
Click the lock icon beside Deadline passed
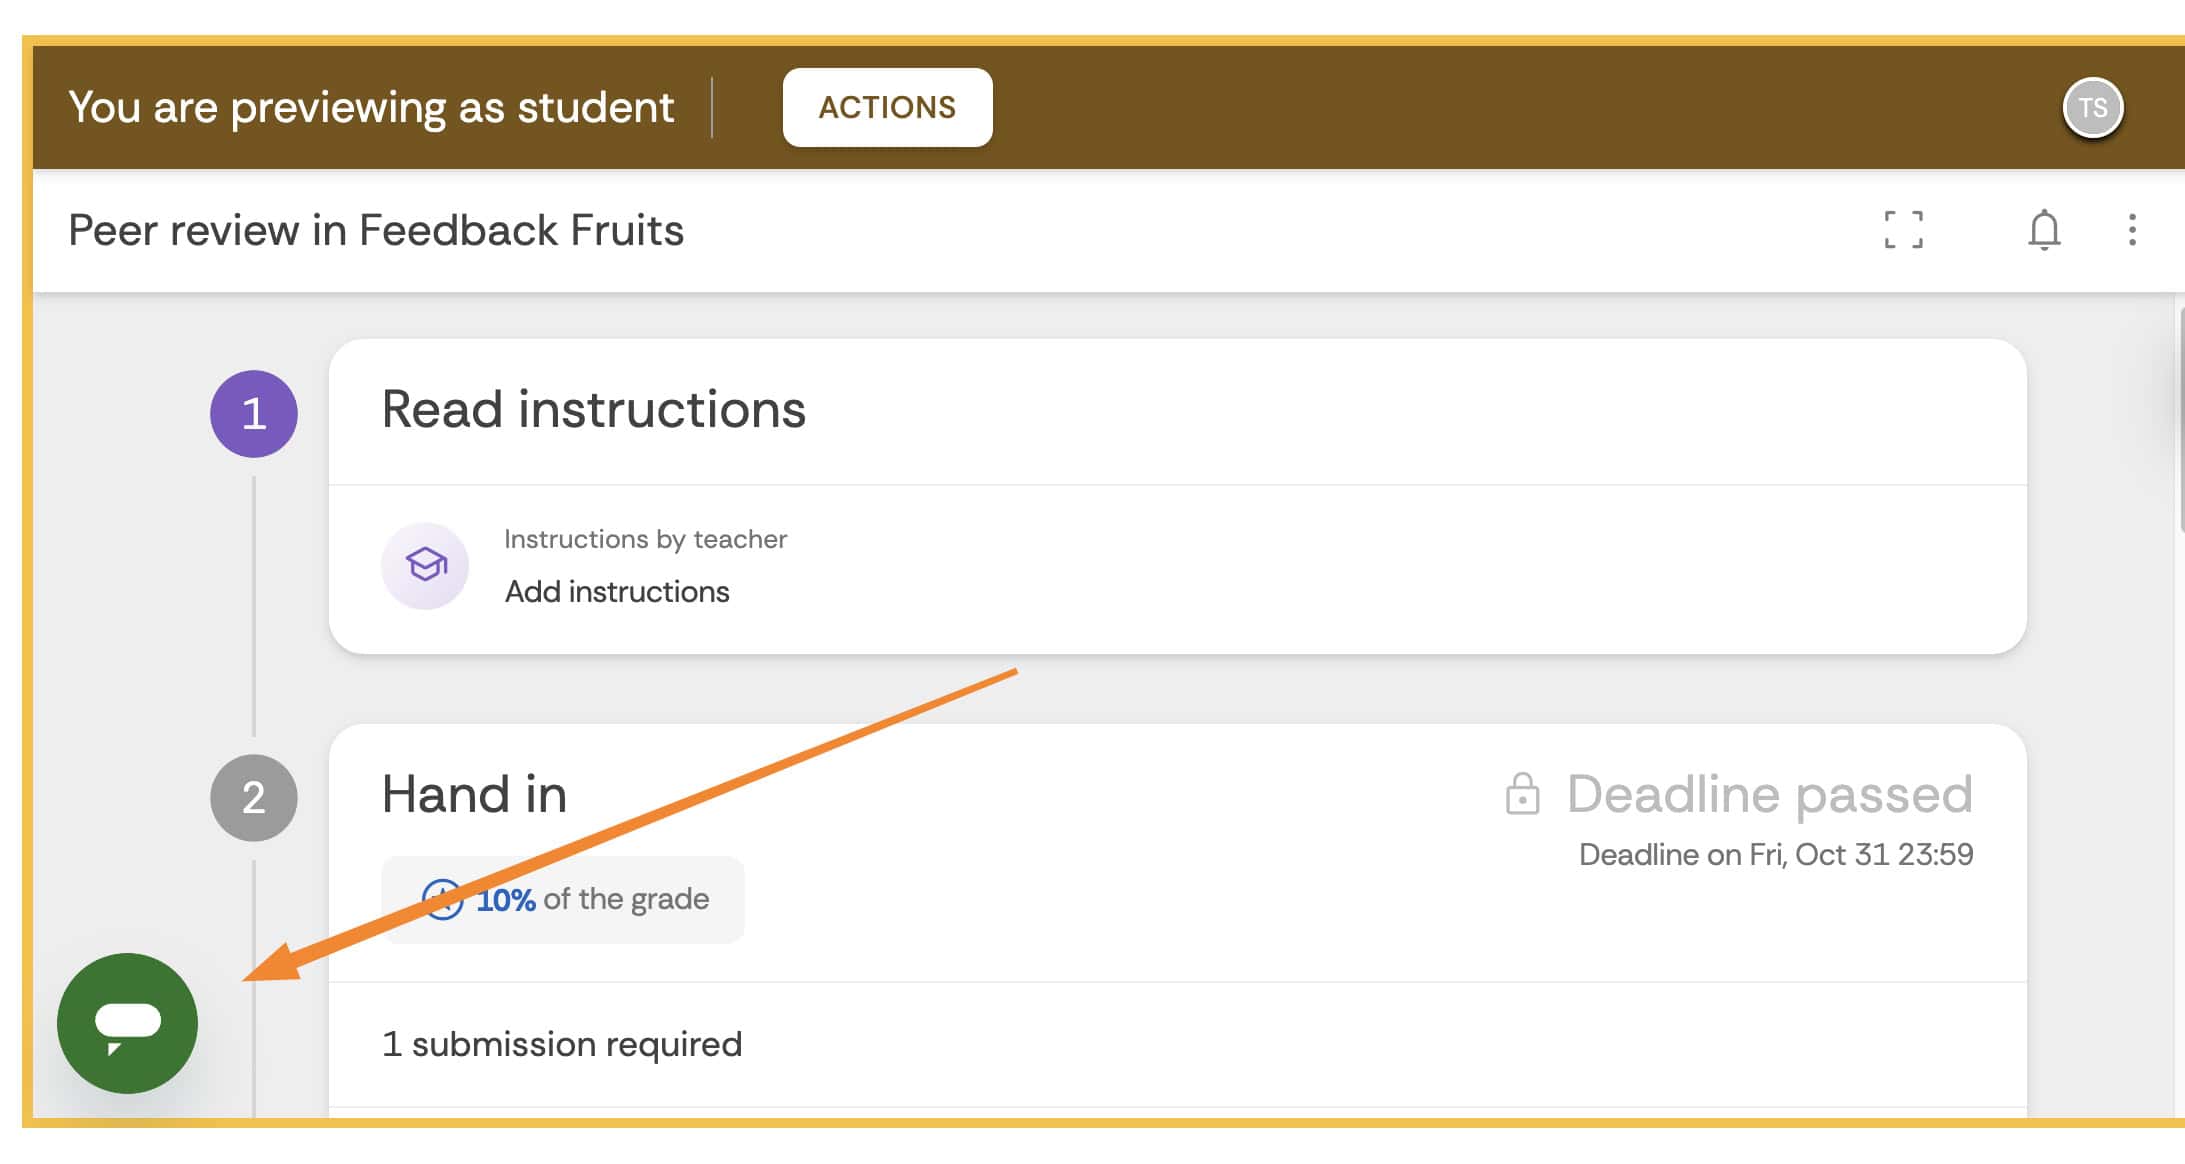(1522, 795)
